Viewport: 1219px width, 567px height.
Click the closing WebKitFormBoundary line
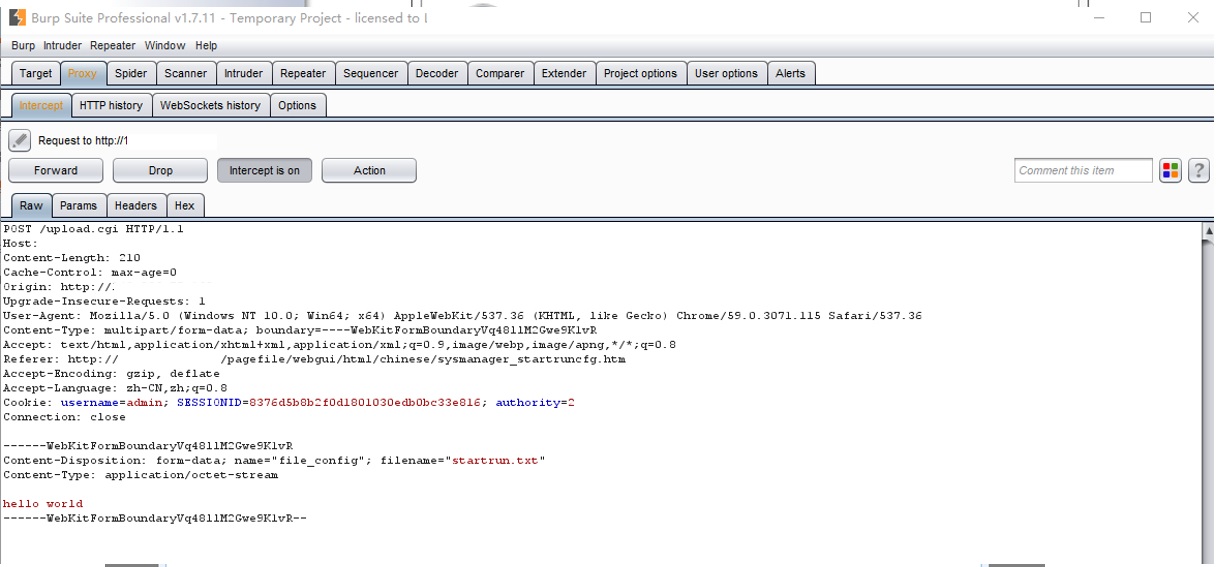click(154, 518)
